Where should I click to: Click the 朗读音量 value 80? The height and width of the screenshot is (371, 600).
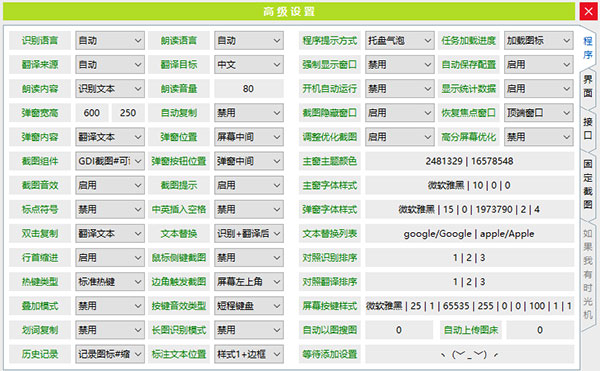point(249,89)
